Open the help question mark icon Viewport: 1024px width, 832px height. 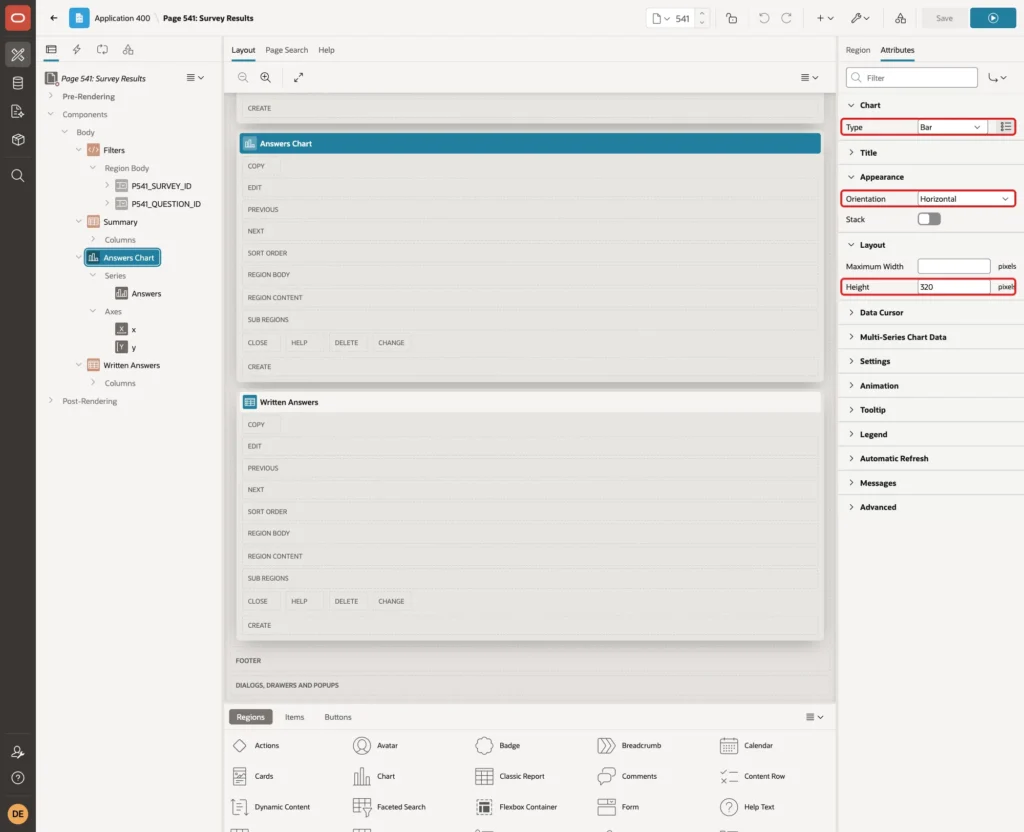coord(18,778)
